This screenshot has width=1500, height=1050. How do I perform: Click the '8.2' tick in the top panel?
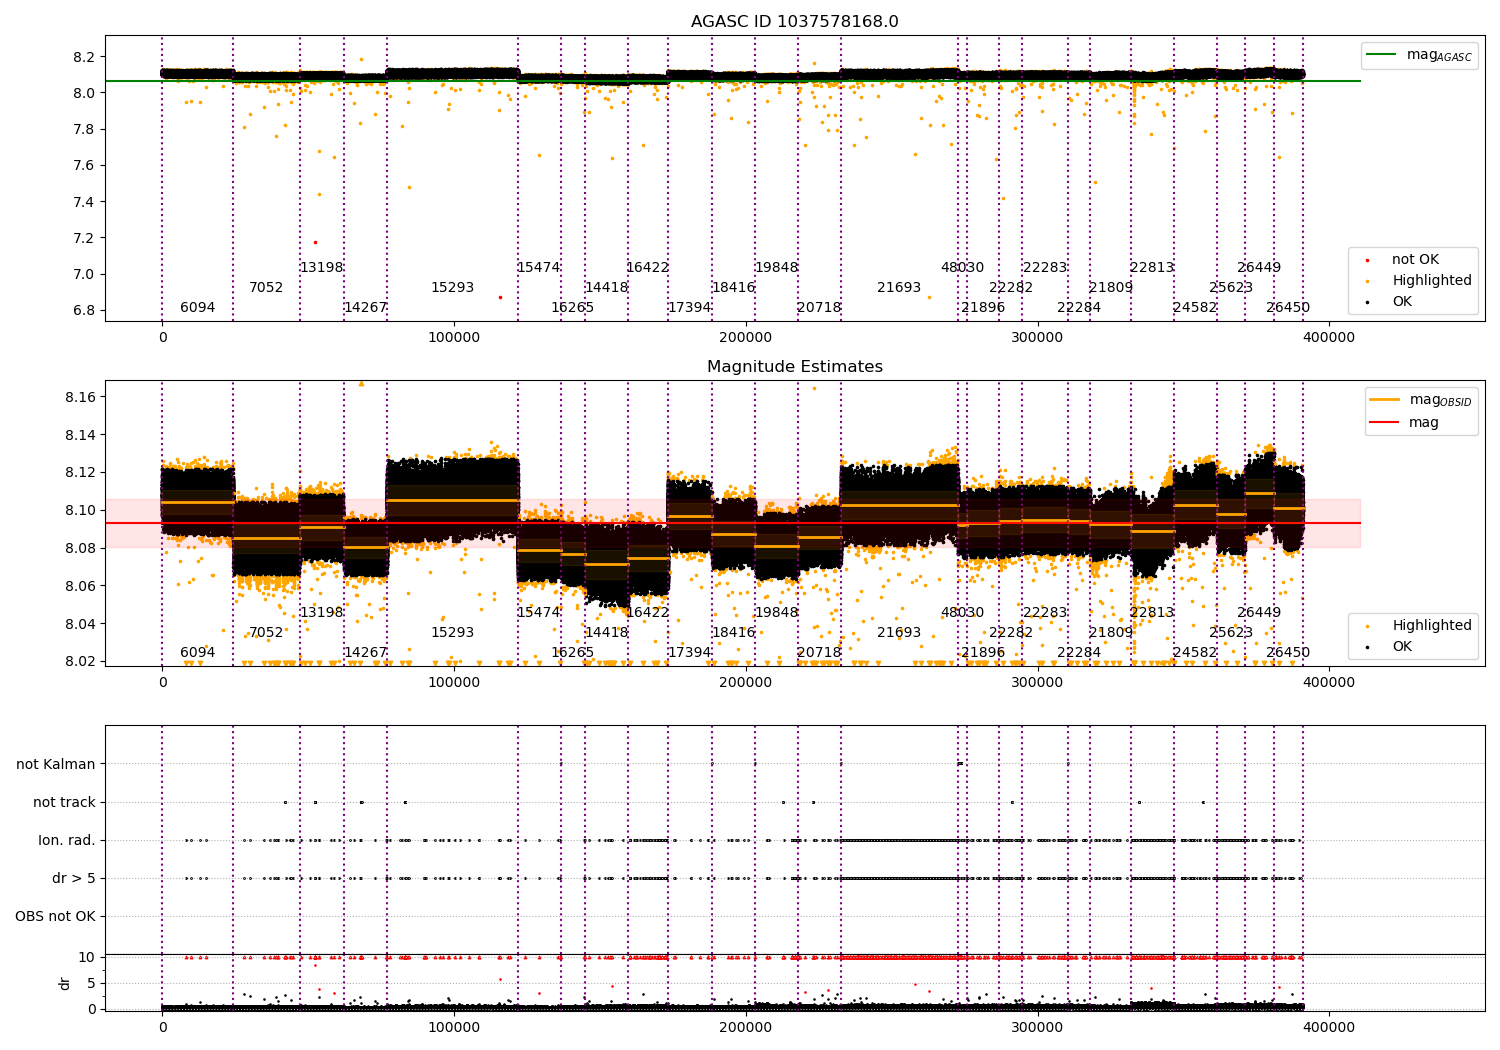pyautogui.click(x=85, y=57)
